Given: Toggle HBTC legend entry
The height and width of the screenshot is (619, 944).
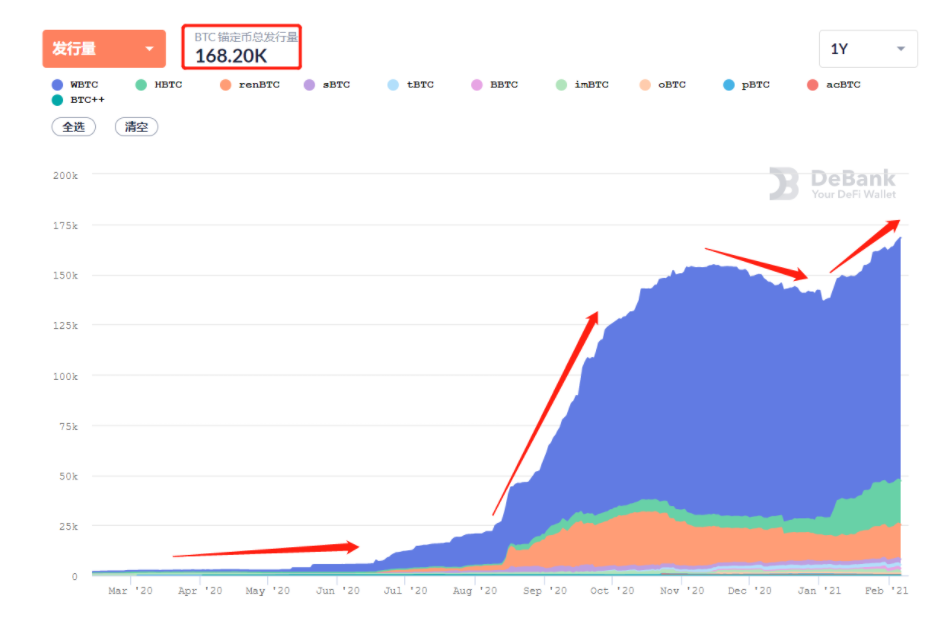Looking at the screenshot, I should click(158, 85).
